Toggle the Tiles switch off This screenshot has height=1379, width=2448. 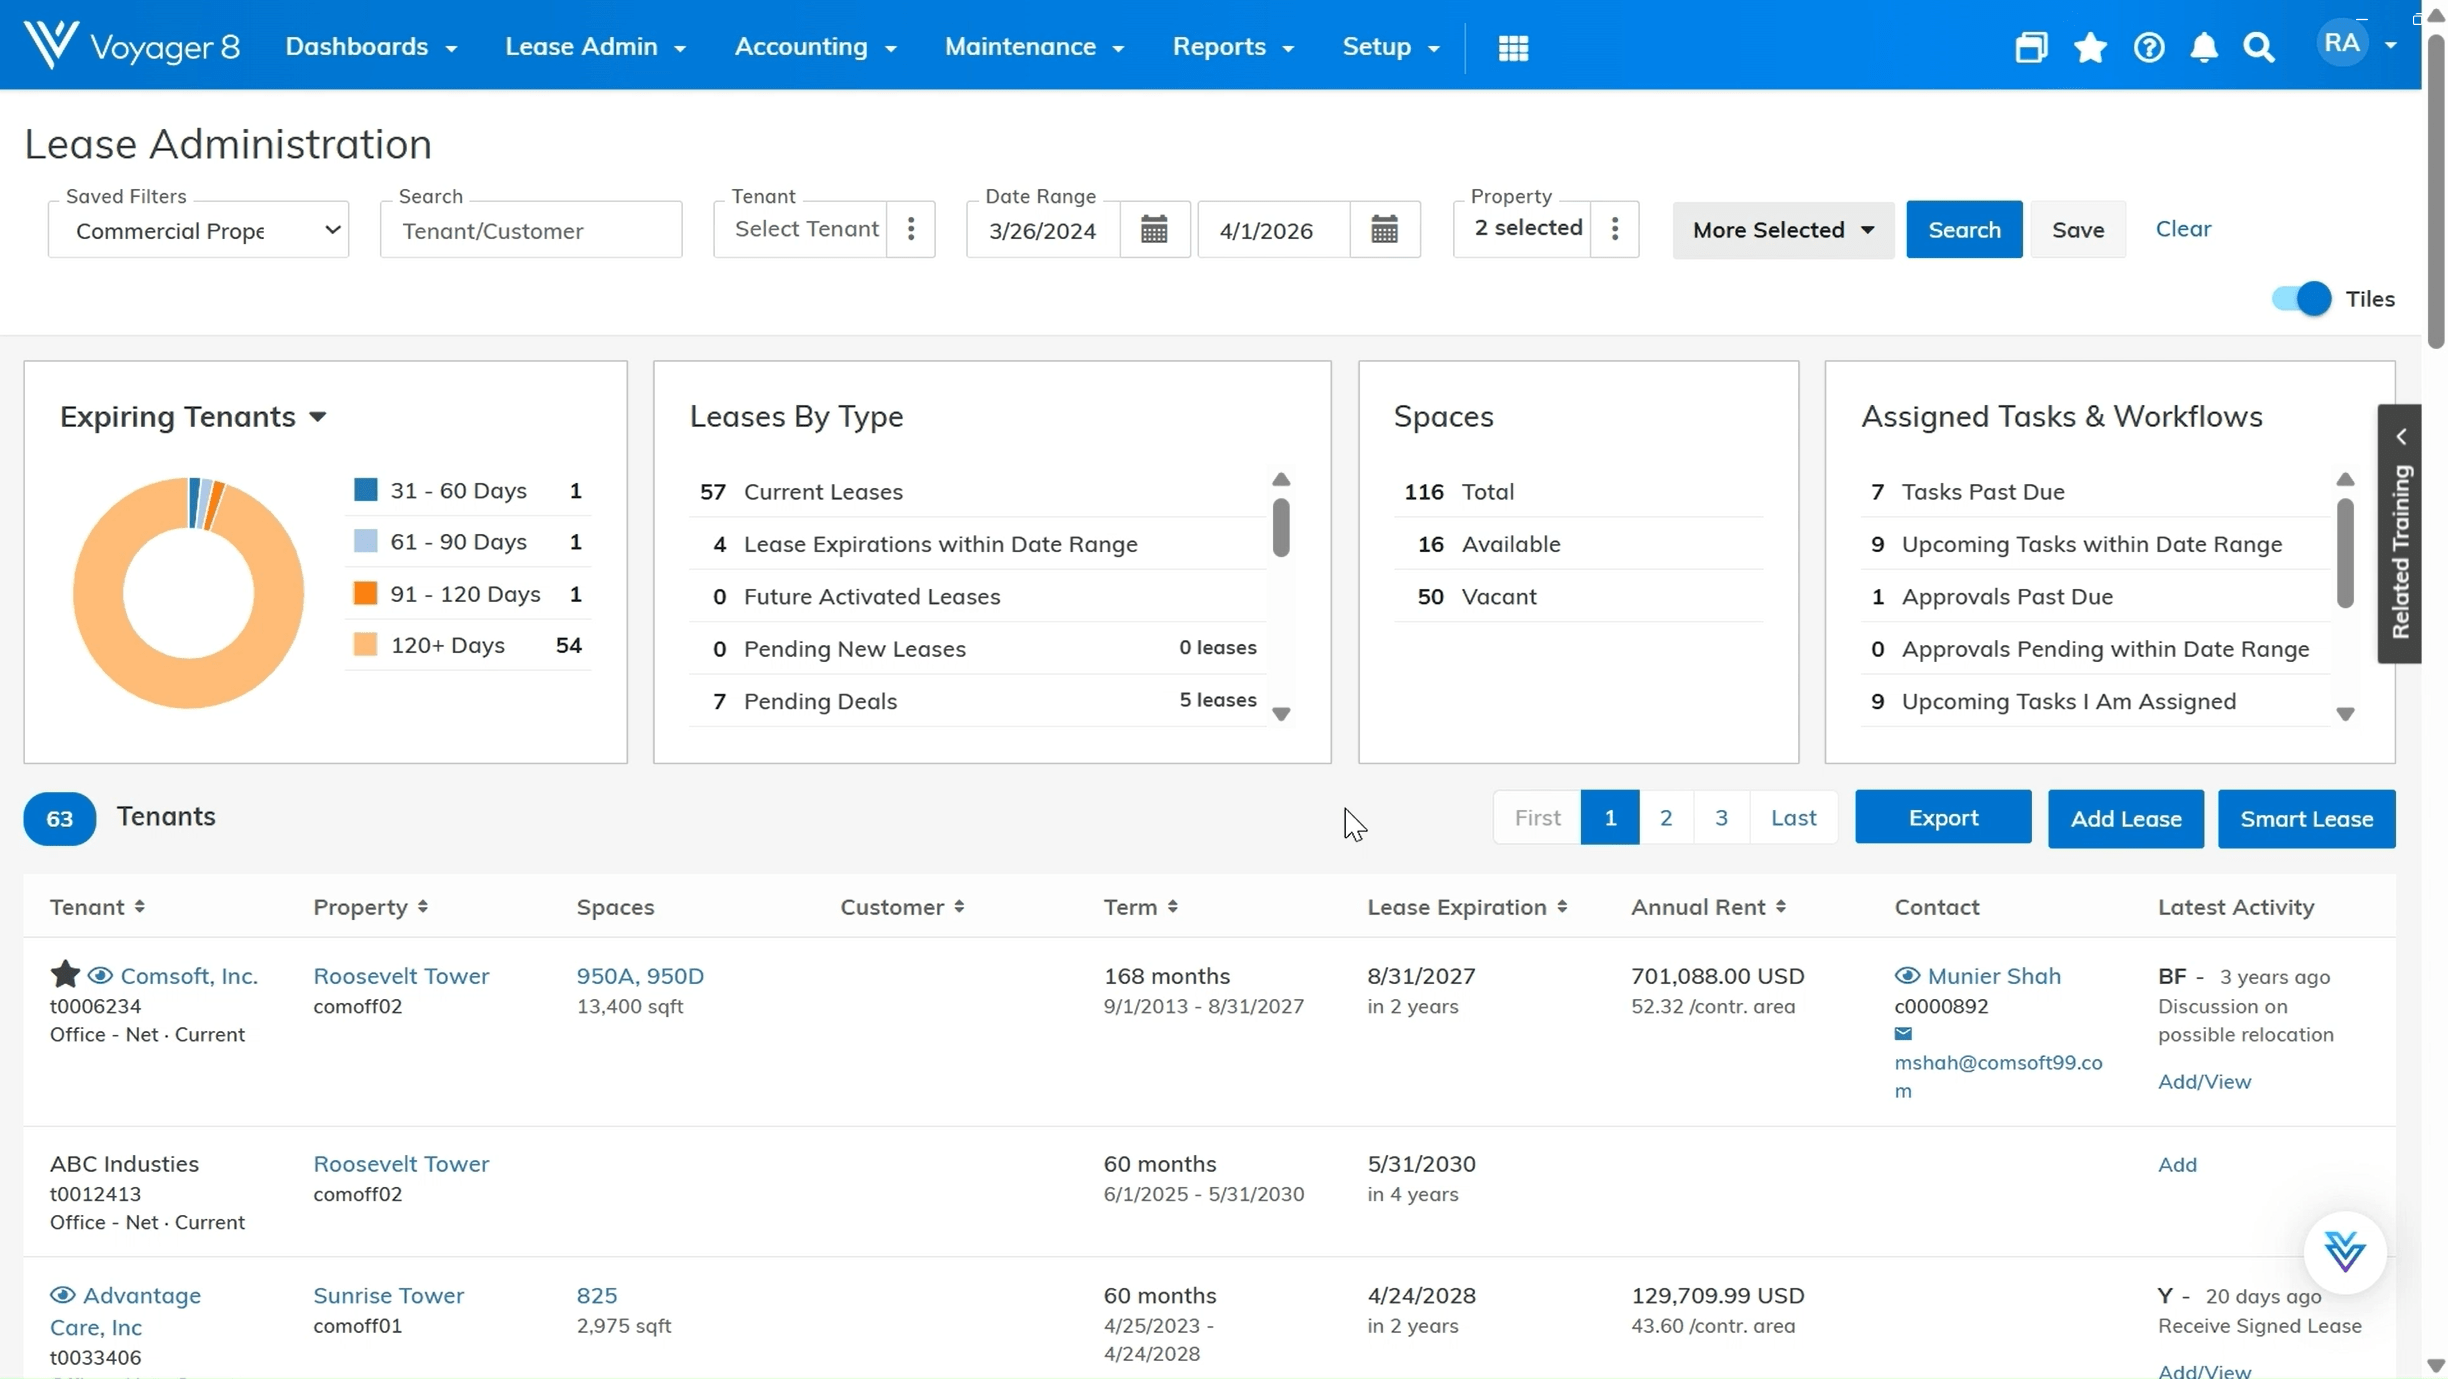[x=2301, y=299]
